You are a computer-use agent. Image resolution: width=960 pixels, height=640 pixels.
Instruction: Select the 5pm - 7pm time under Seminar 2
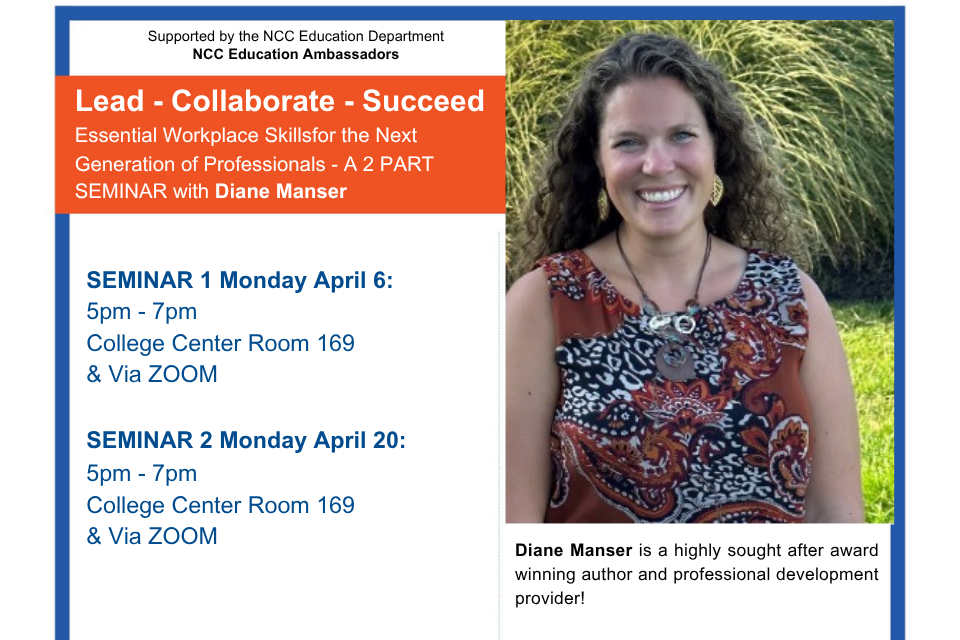click(x=141, y=473)
